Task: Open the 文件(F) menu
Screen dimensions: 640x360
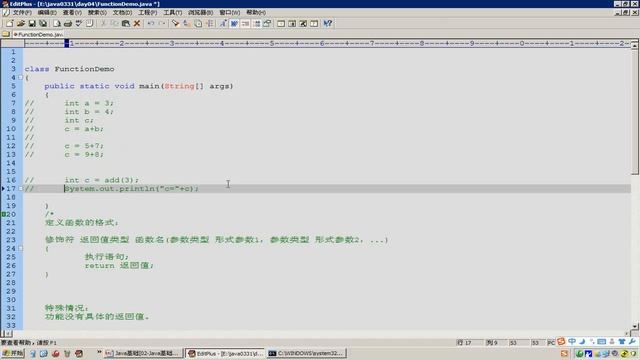Action: (22, 13)
